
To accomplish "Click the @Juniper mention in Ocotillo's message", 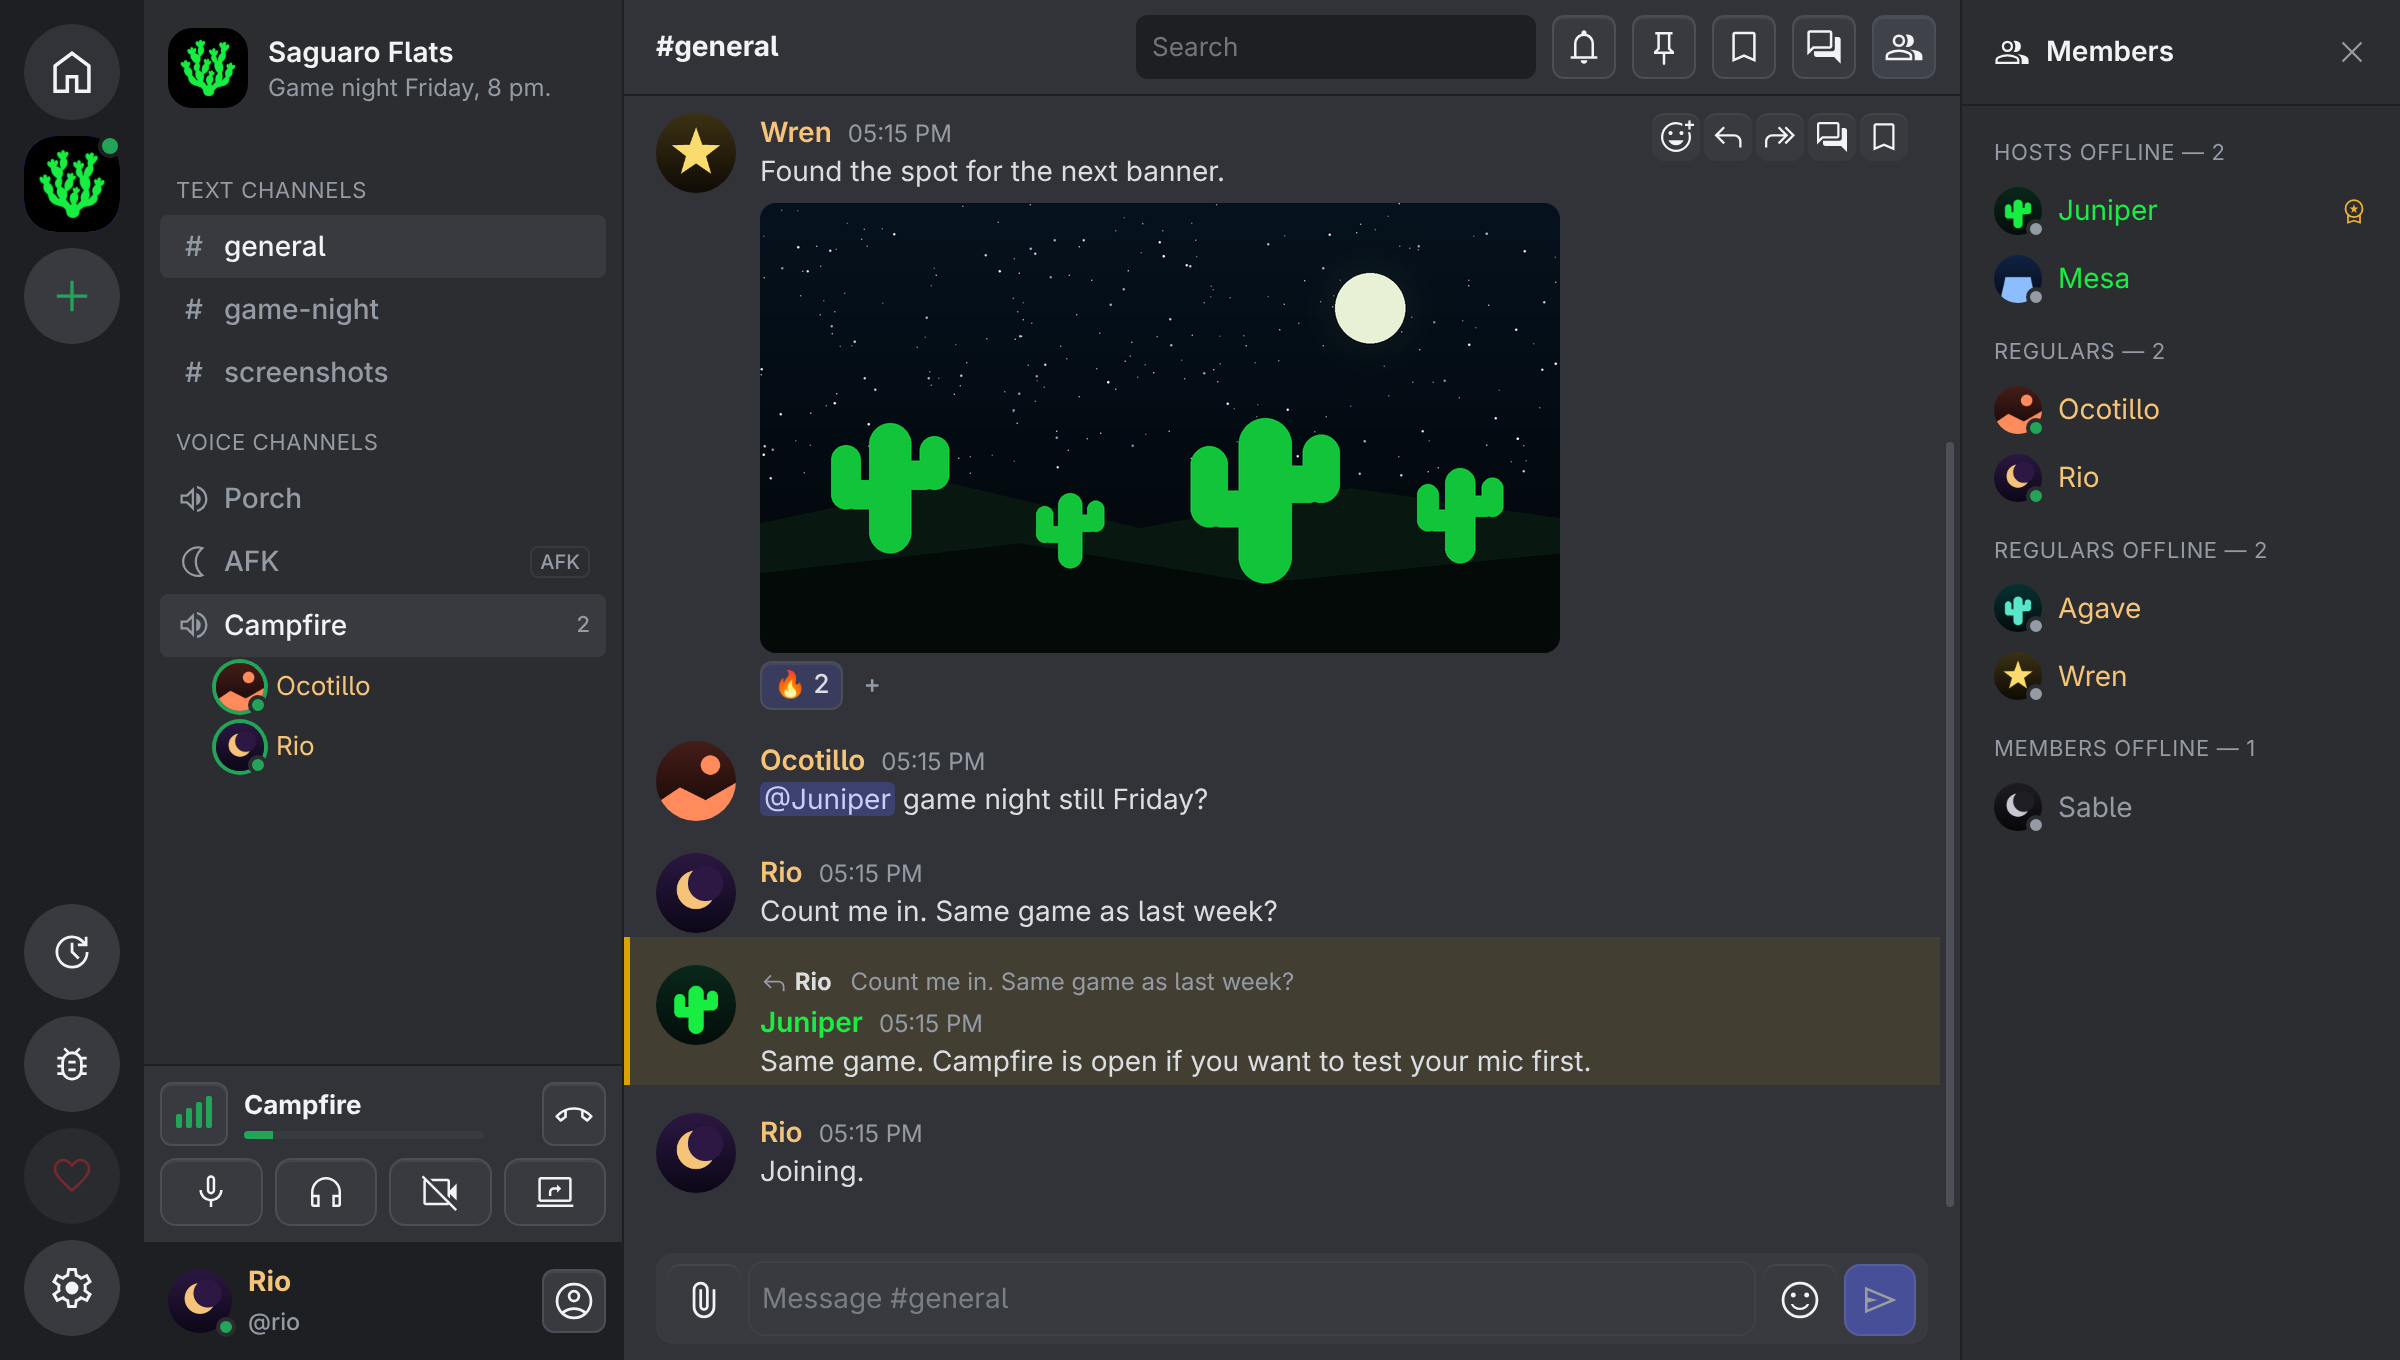I will pos(827,799).
